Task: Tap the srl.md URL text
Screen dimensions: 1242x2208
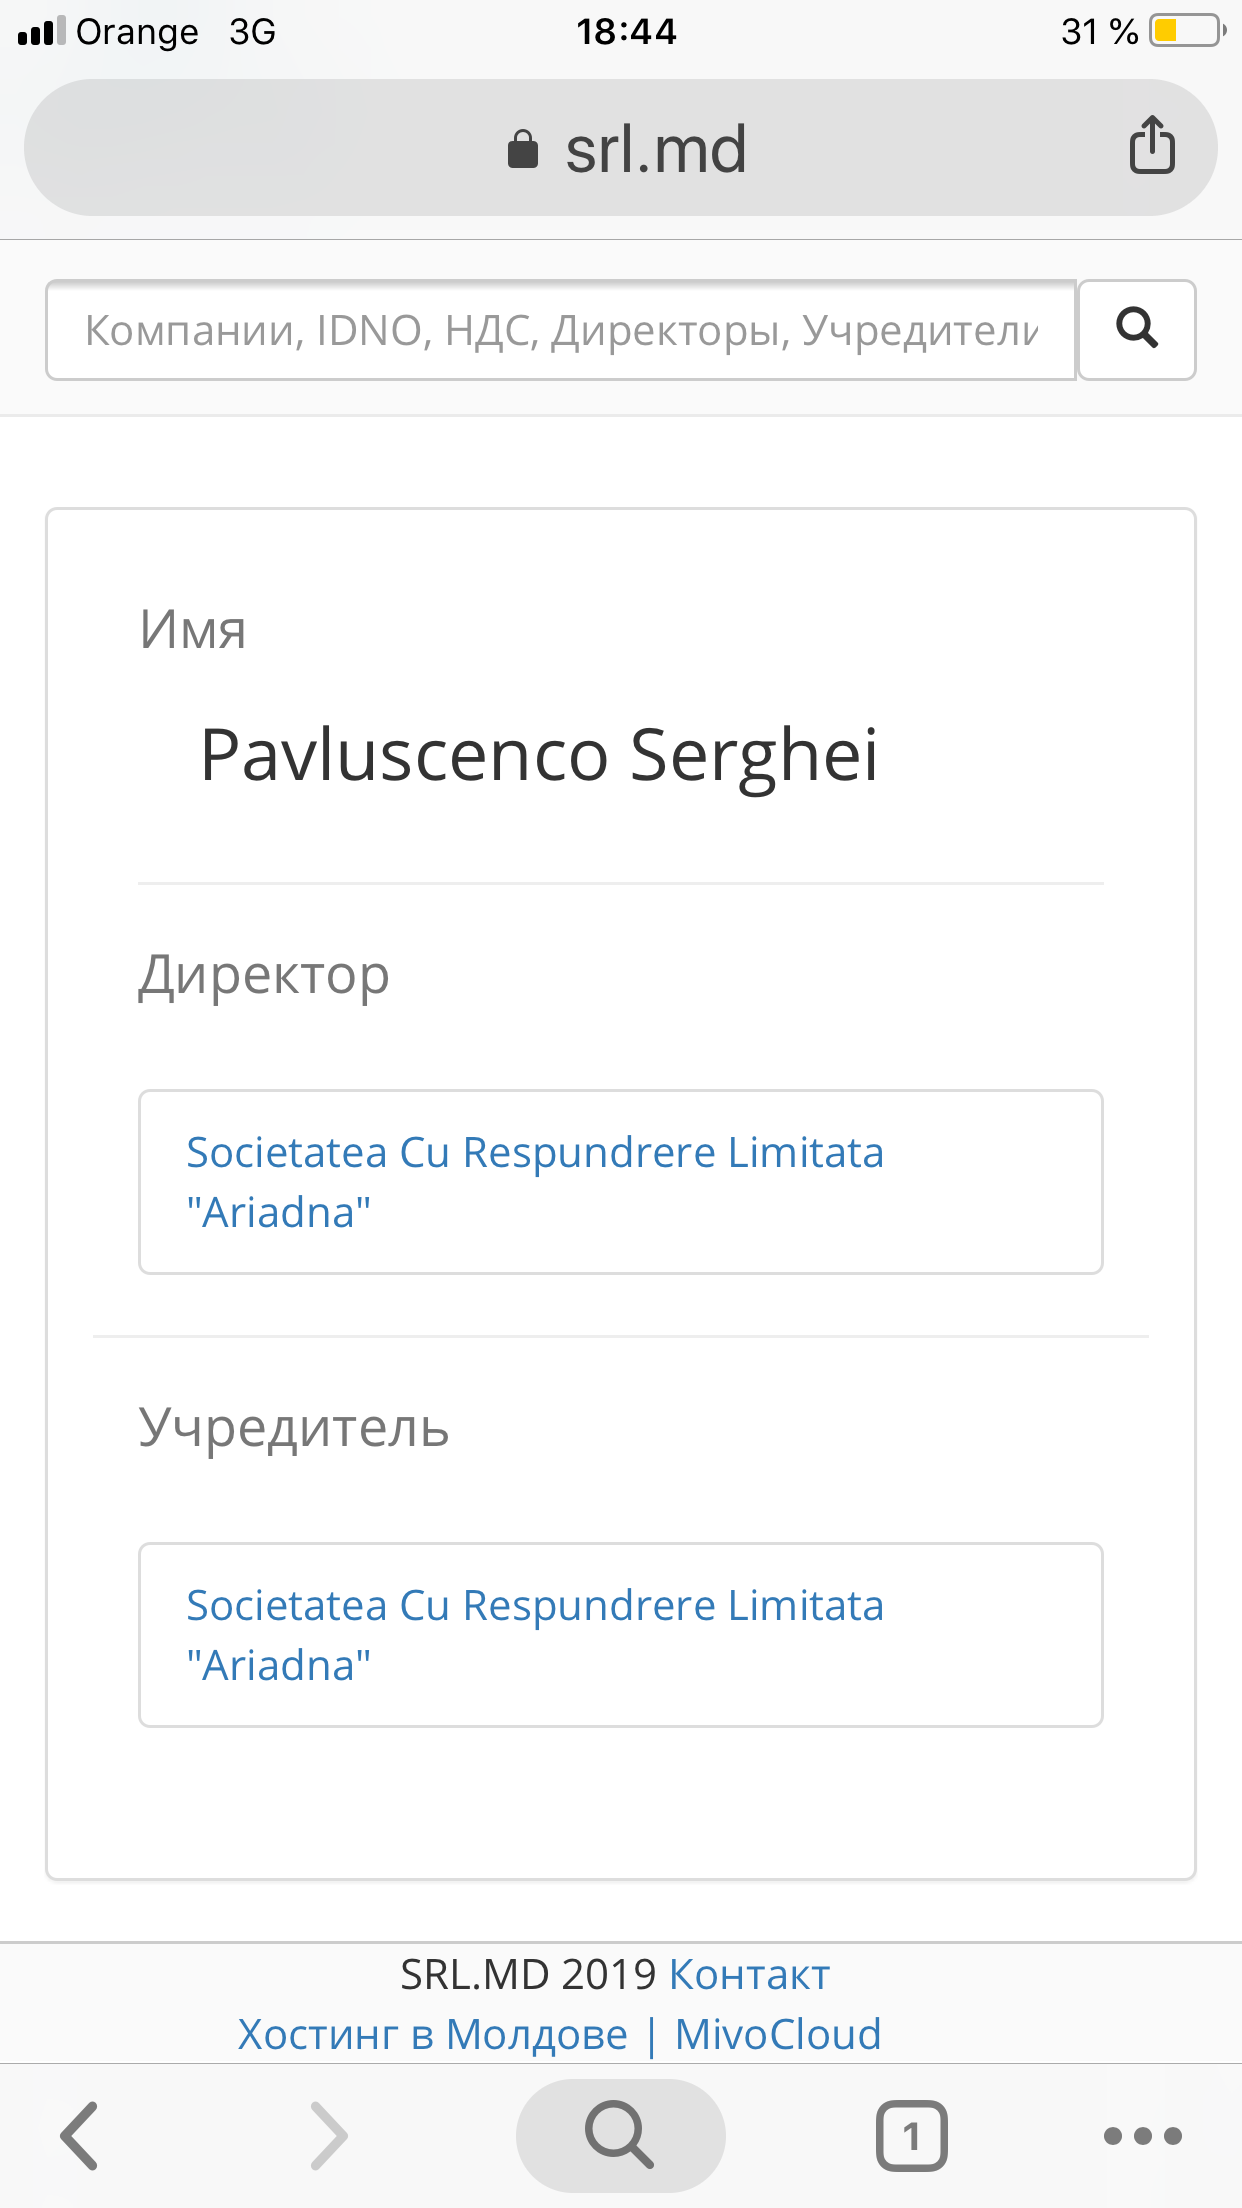Action: pyautogui.click(x=656, y=150)
